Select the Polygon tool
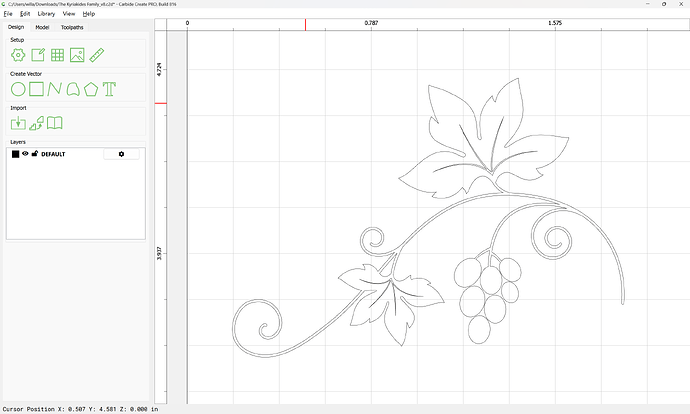The width and height of the screenshot is (690, 414). coord(91,89)
